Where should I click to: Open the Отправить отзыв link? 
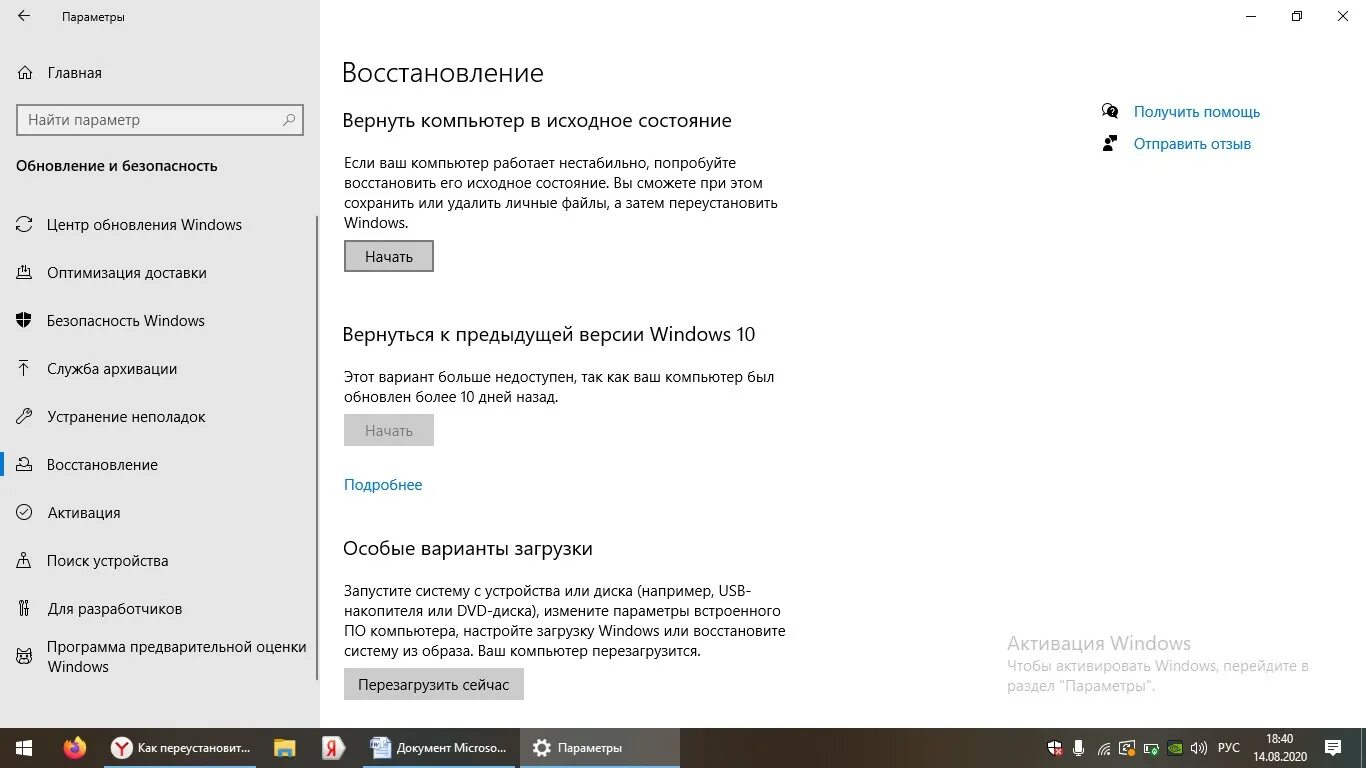coord(1192,144)
